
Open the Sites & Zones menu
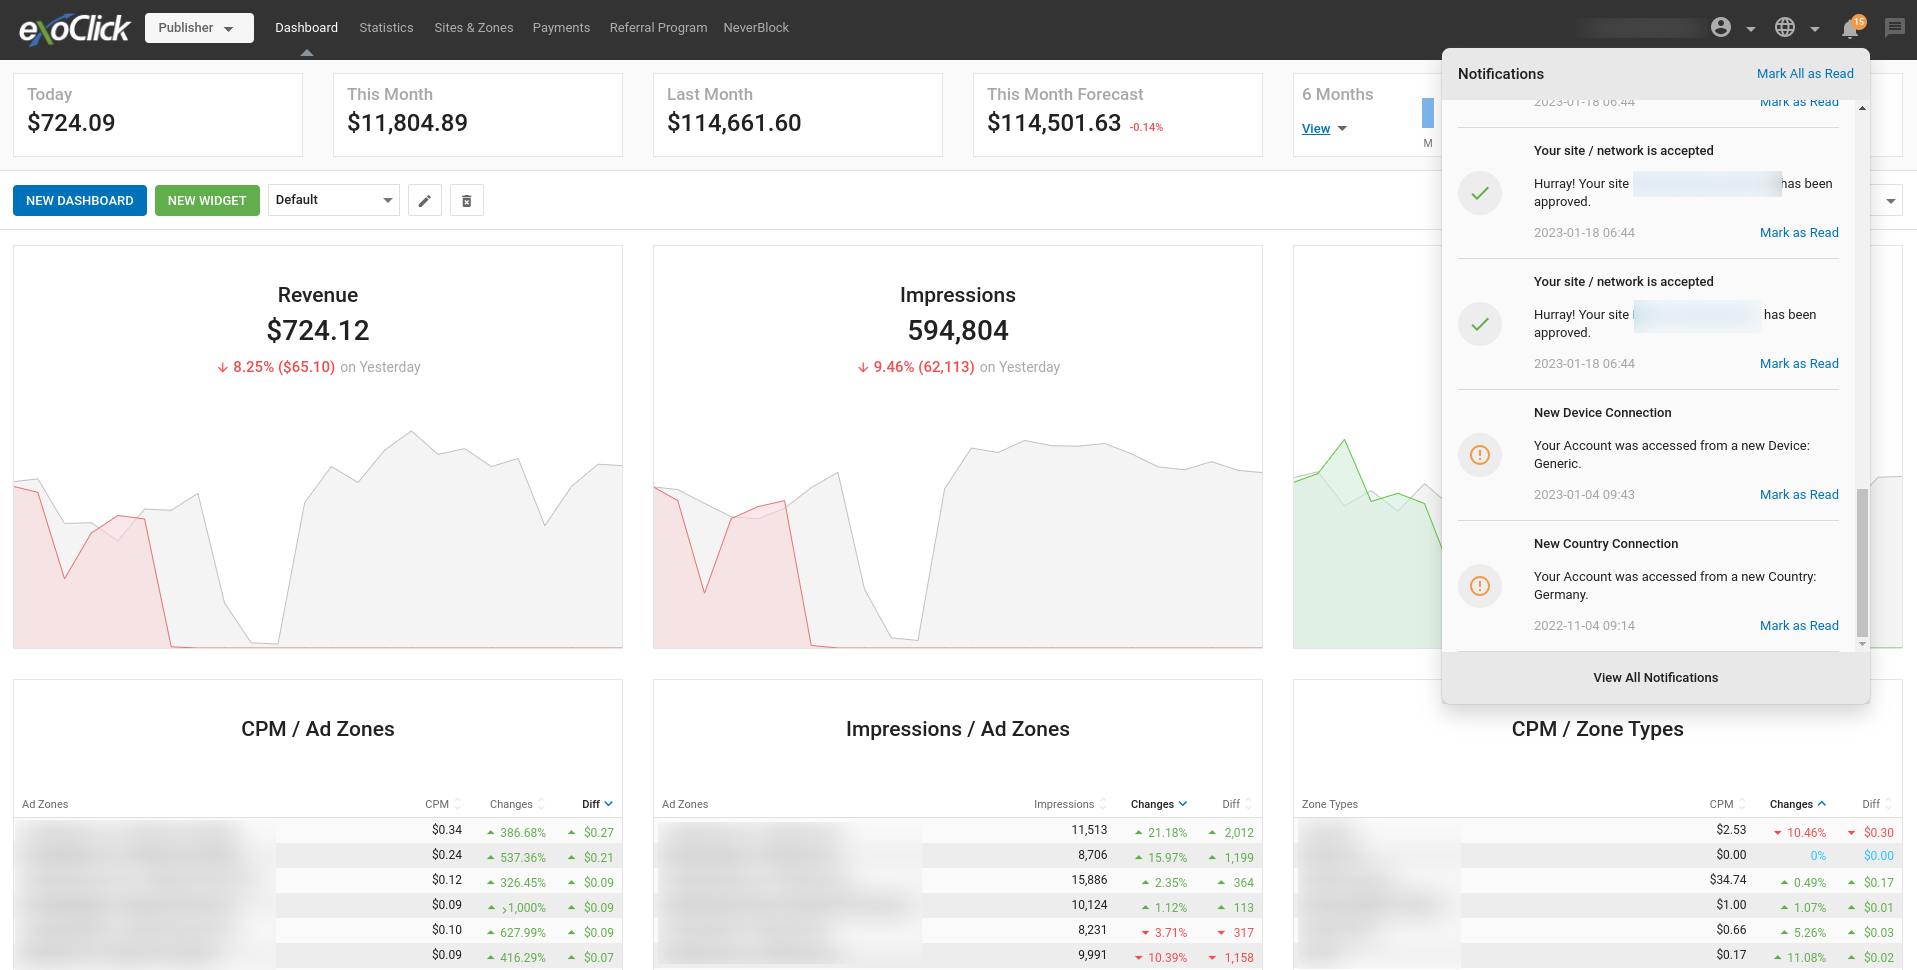tap(473, 28)
